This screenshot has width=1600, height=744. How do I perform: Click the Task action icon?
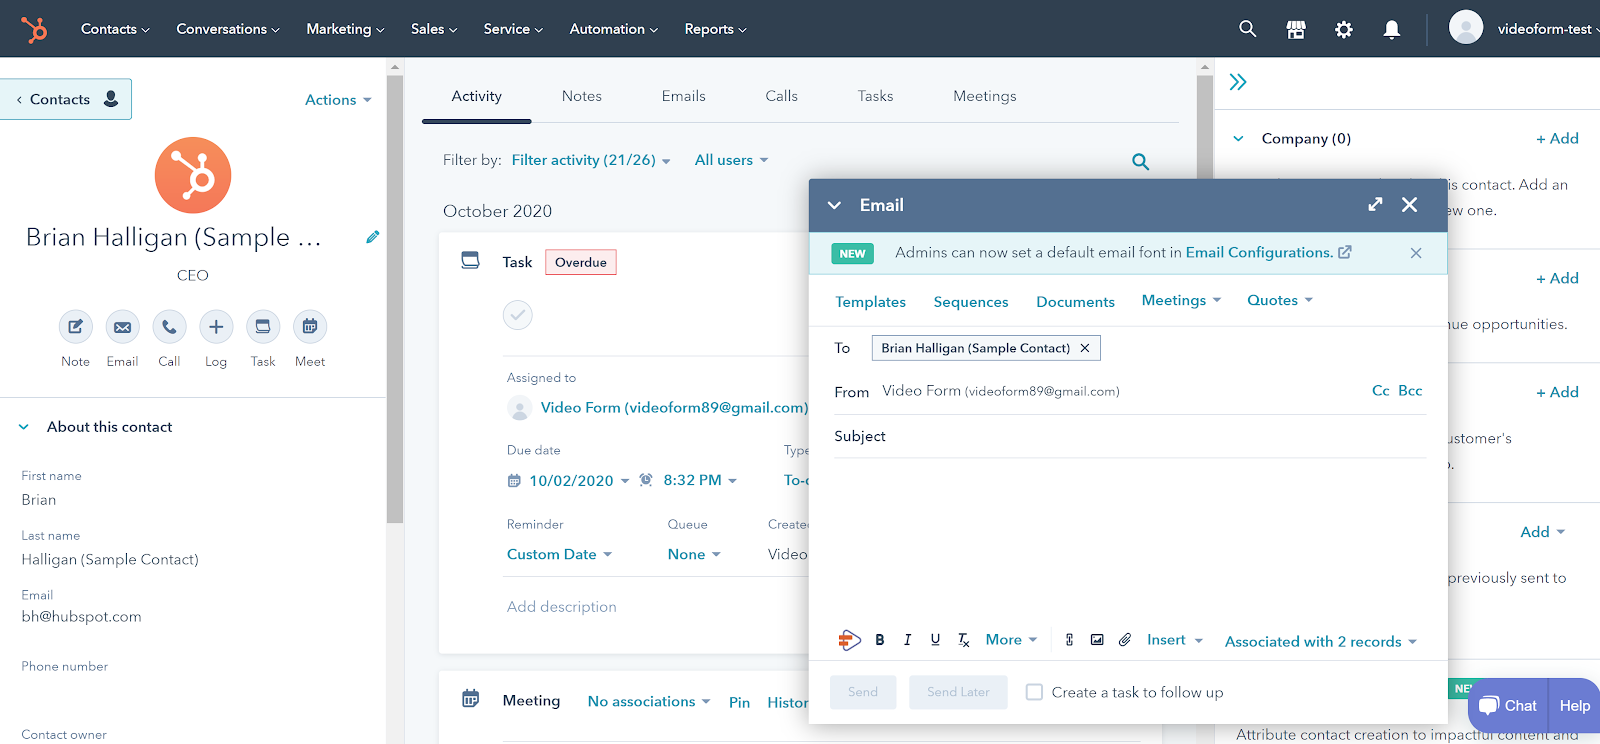coord(263,326)
